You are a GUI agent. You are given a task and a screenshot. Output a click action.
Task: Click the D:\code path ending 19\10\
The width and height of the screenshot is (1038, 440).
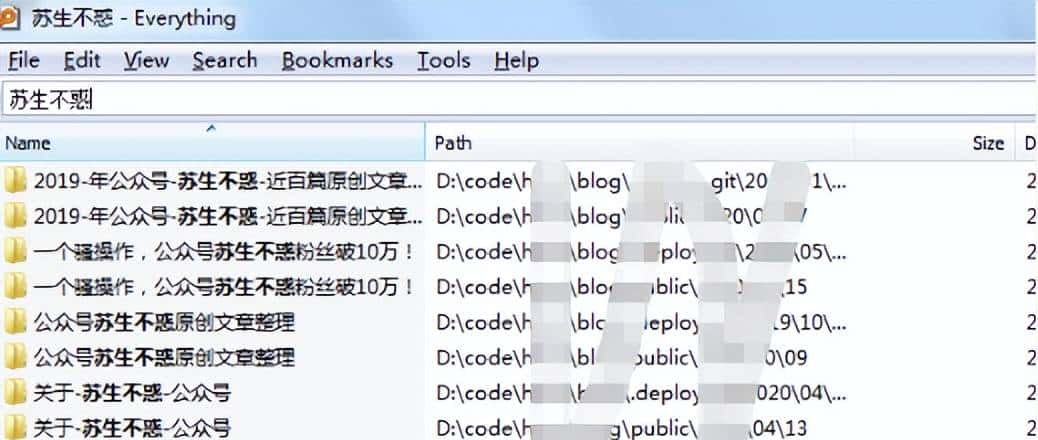click(x=641, y=322)
